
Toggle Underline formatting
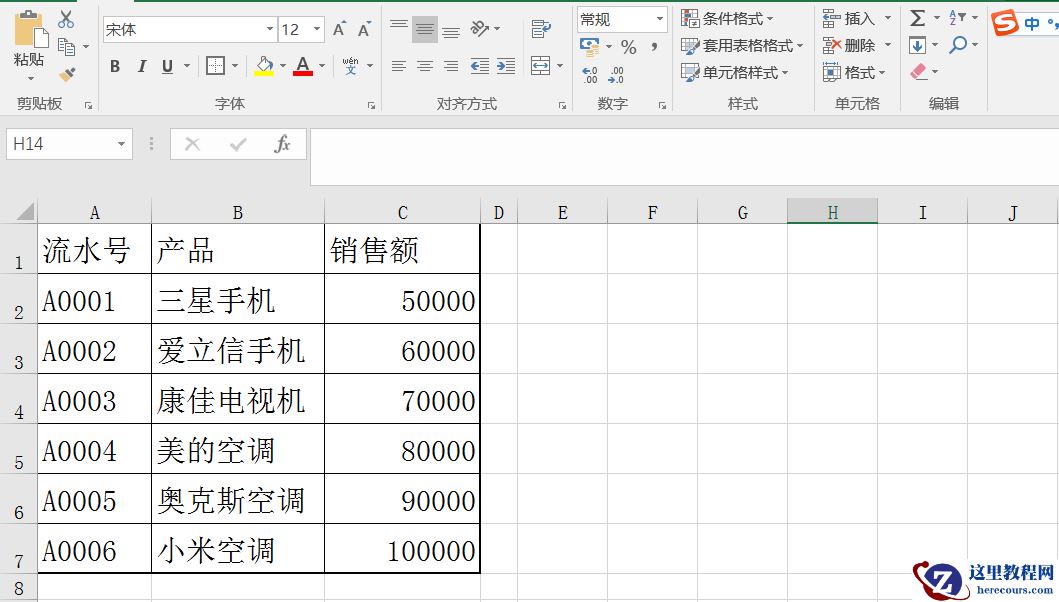point(166,64)
